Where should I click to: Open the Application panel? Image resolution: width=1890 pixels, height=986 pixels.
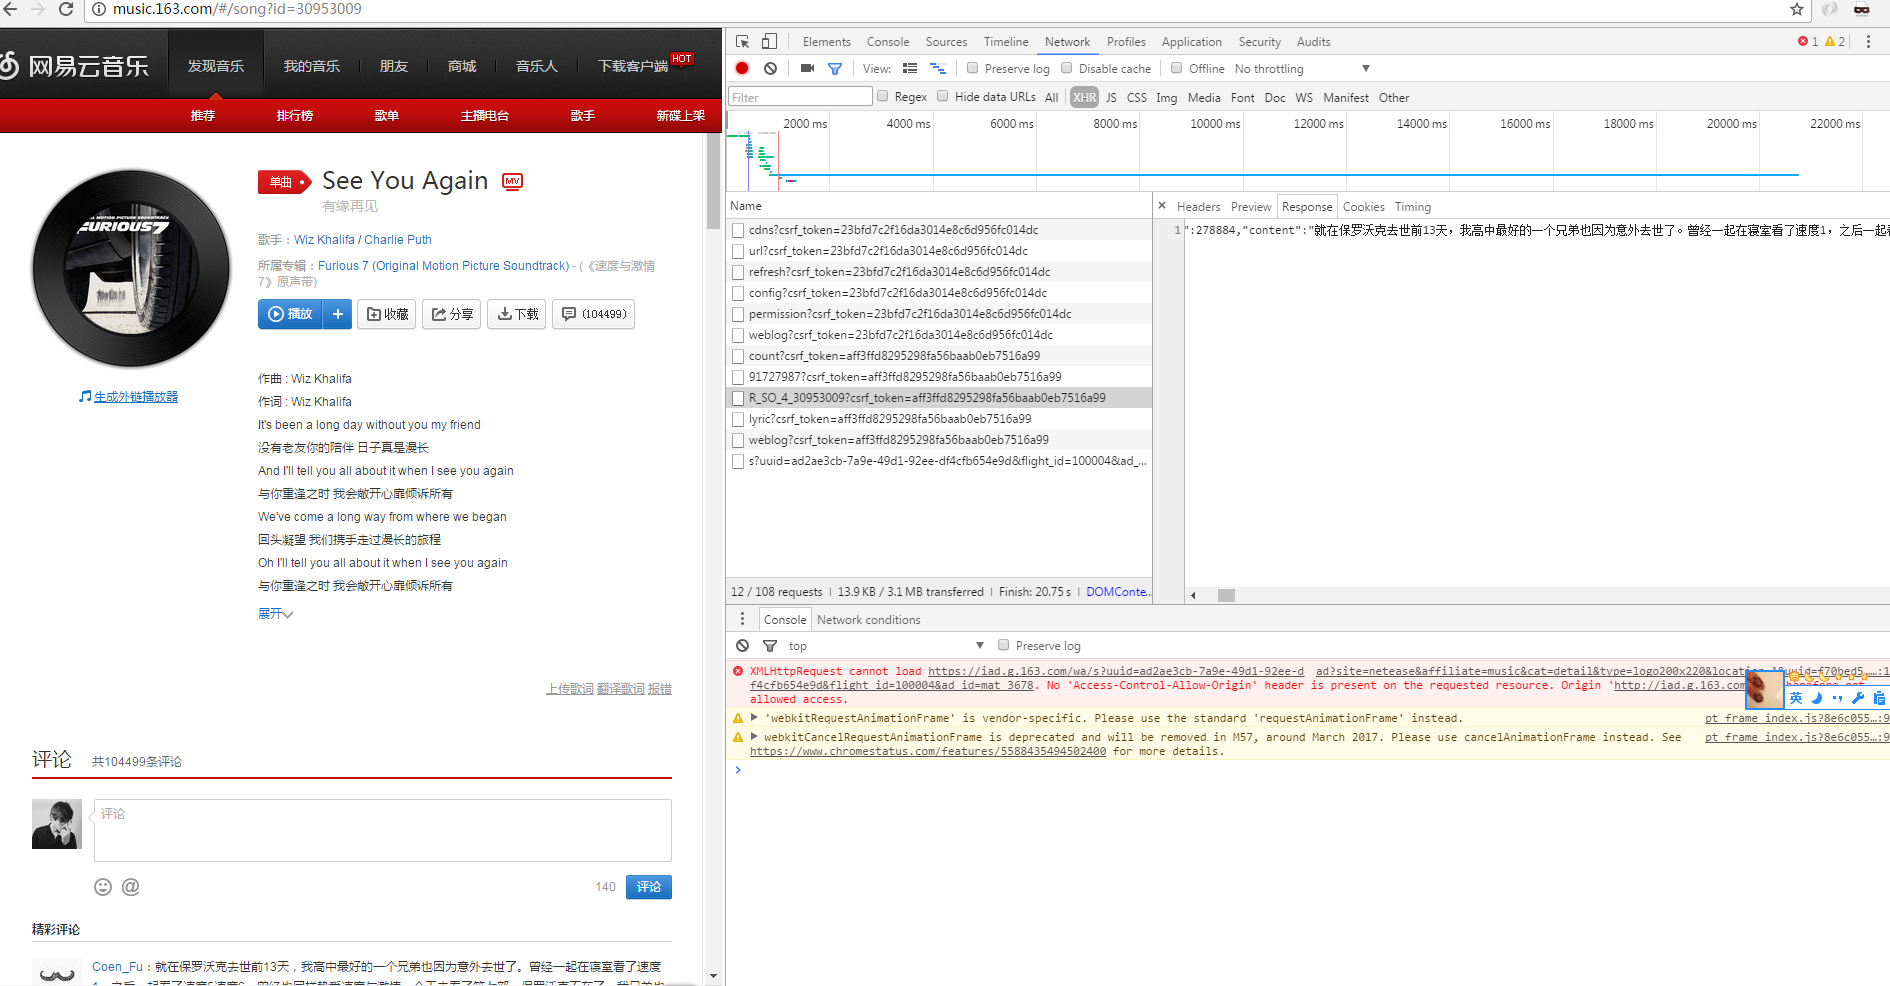coord(1191,41)
